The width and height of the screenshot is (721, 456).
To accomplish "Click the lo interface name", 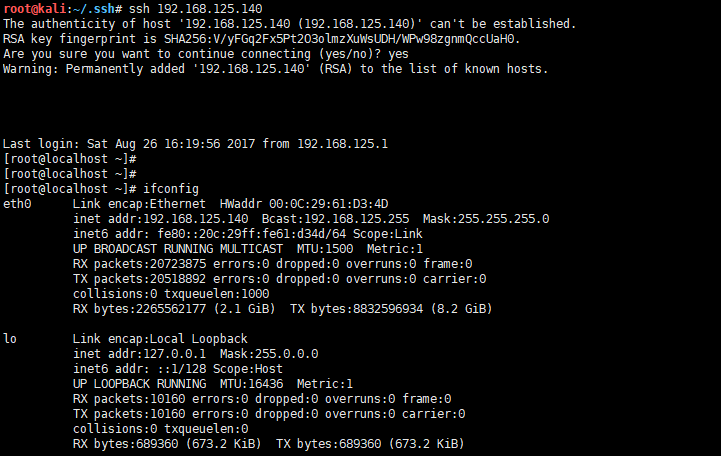I will pyautogui.click(x=10, y=339).
